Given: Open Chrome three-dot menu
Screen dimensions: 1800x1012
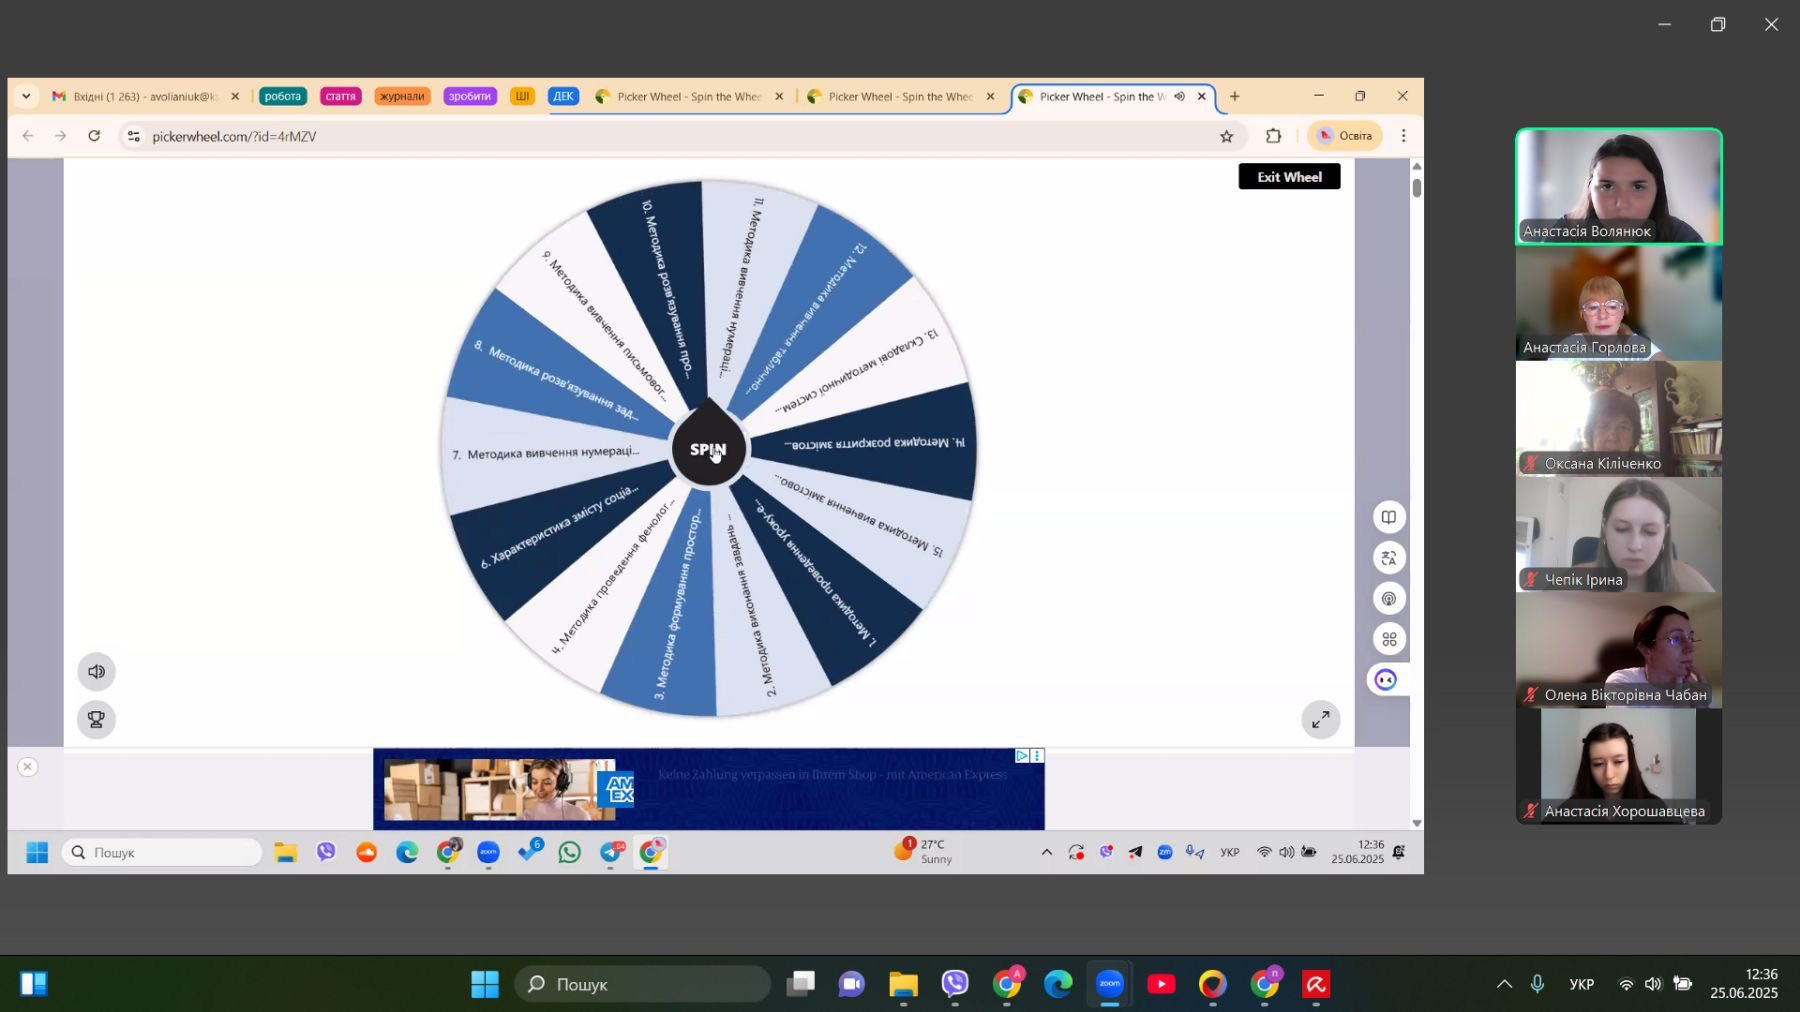Looking at the screenshot, I should [x=1404, y=136].
